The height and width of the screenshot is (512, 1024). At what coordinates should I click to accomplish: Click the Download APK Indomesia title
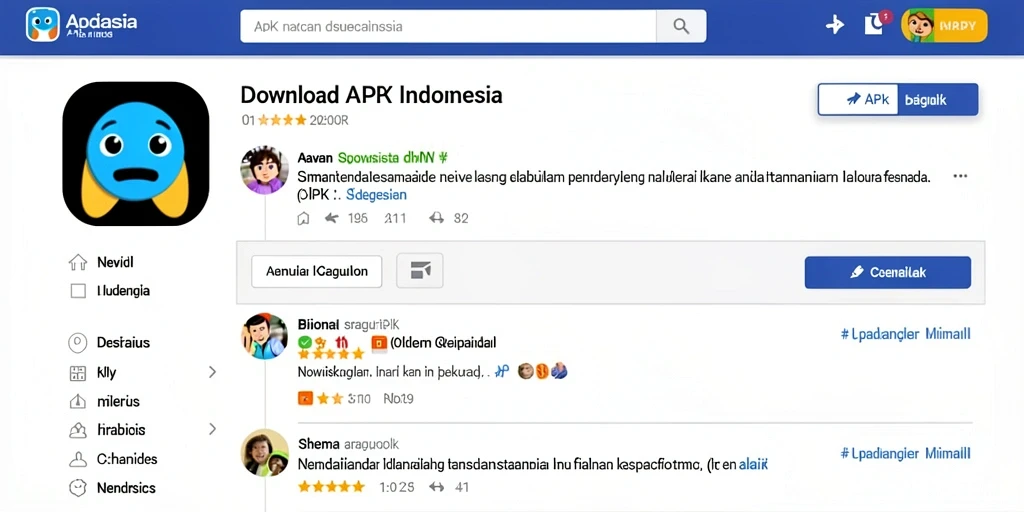372,95
